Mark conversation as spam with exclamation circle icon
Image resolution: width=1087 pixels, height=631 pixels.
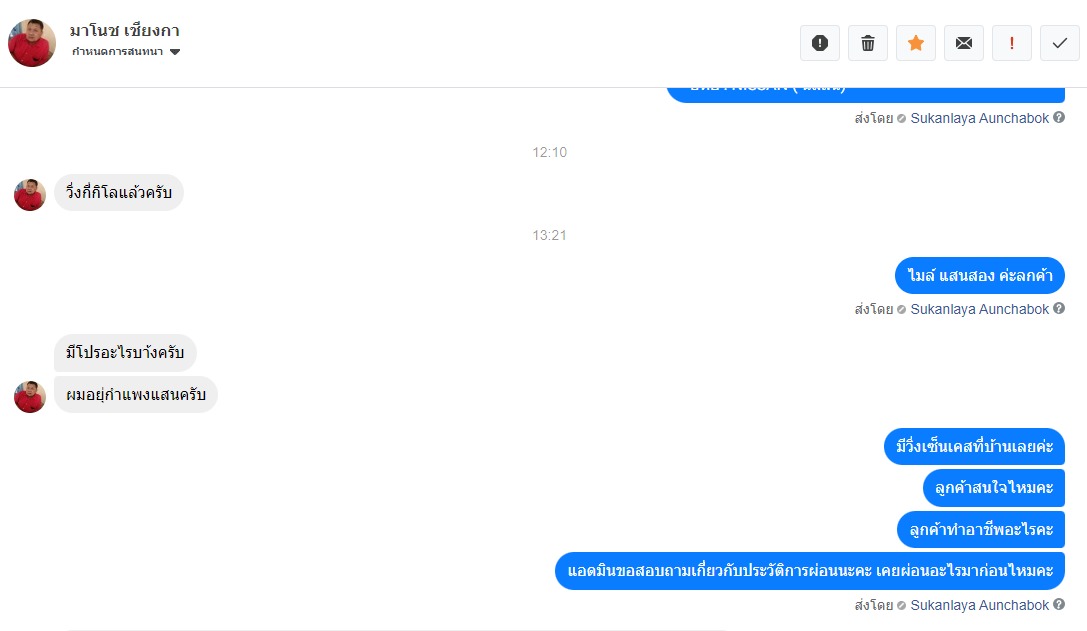tap(819, 43)
